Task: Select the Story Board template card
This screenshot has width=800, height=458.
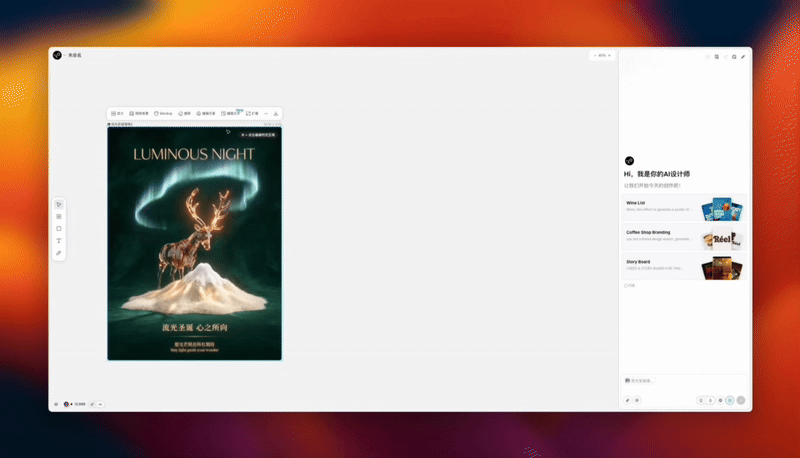Action: tap(684, 267)
